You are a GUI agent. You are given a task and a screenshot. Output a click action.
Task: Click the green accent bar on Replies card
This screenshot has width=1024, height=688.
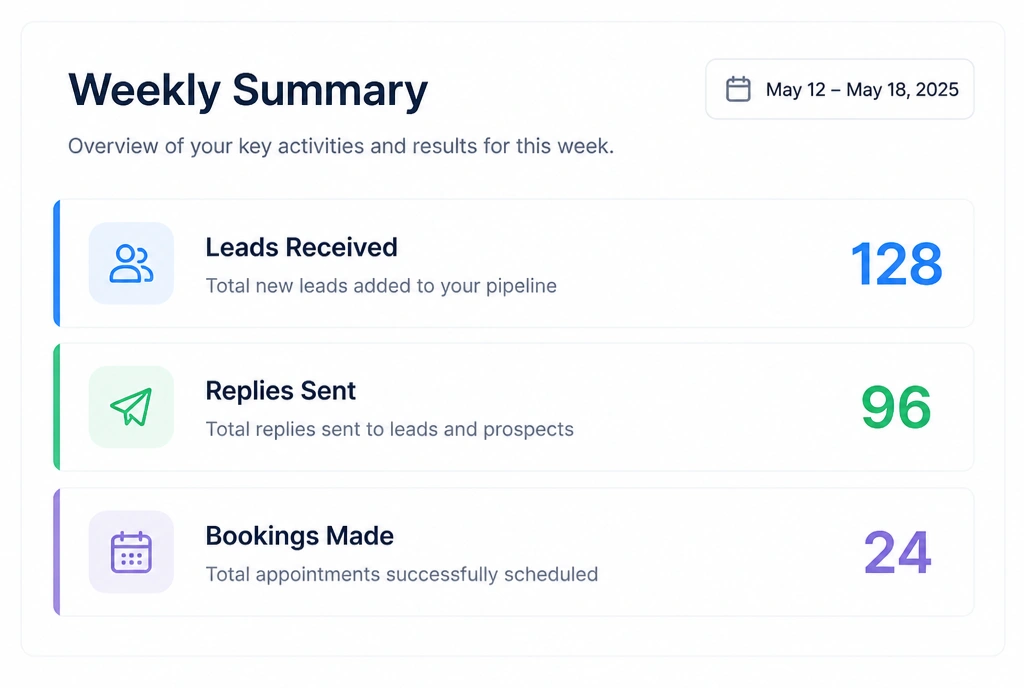tap(57, 407)
